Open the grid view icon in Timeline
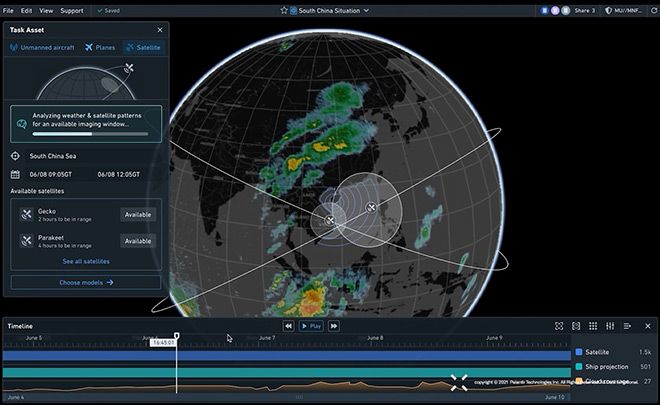This screenshot has width=660, height=405. click(593, 326)
